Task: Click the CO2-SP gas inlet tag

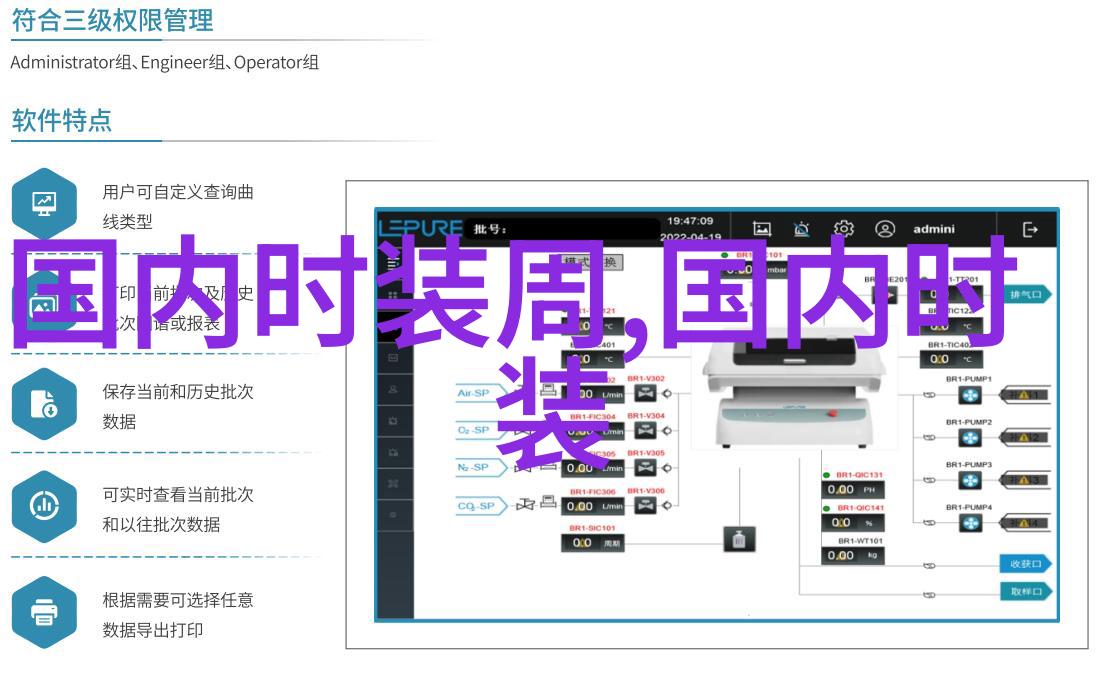Action: tap(480, 506)
